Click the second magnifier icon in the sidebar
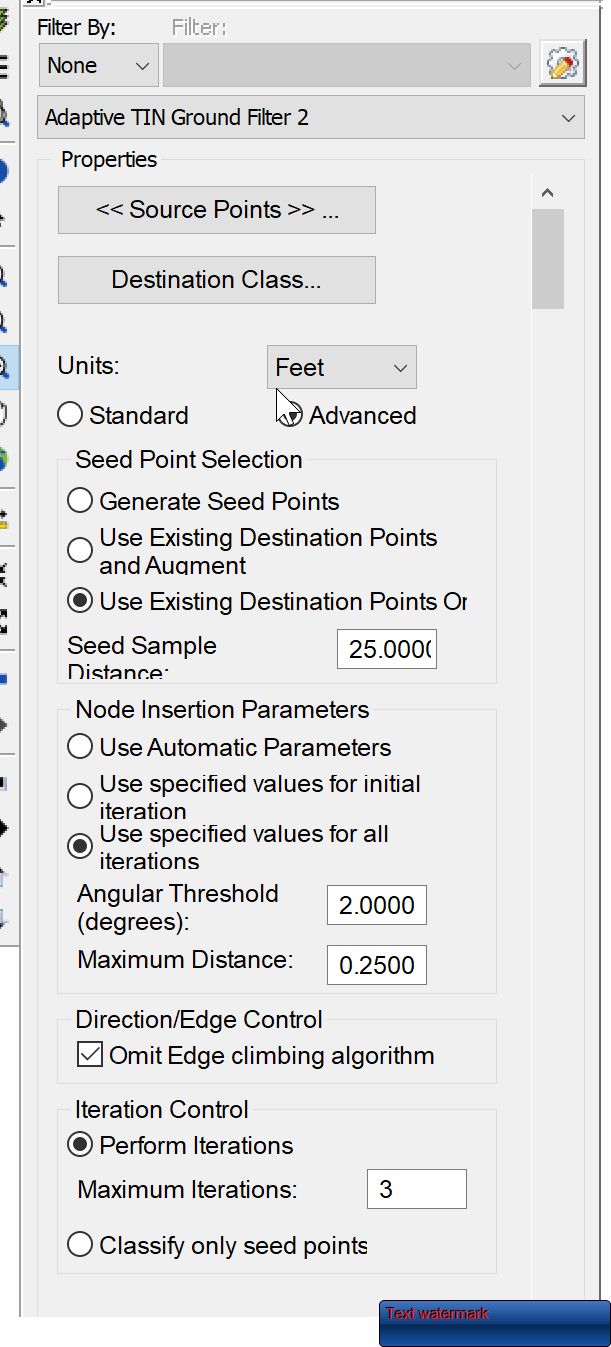This screenshot has width=611, height=1347. 7,320
